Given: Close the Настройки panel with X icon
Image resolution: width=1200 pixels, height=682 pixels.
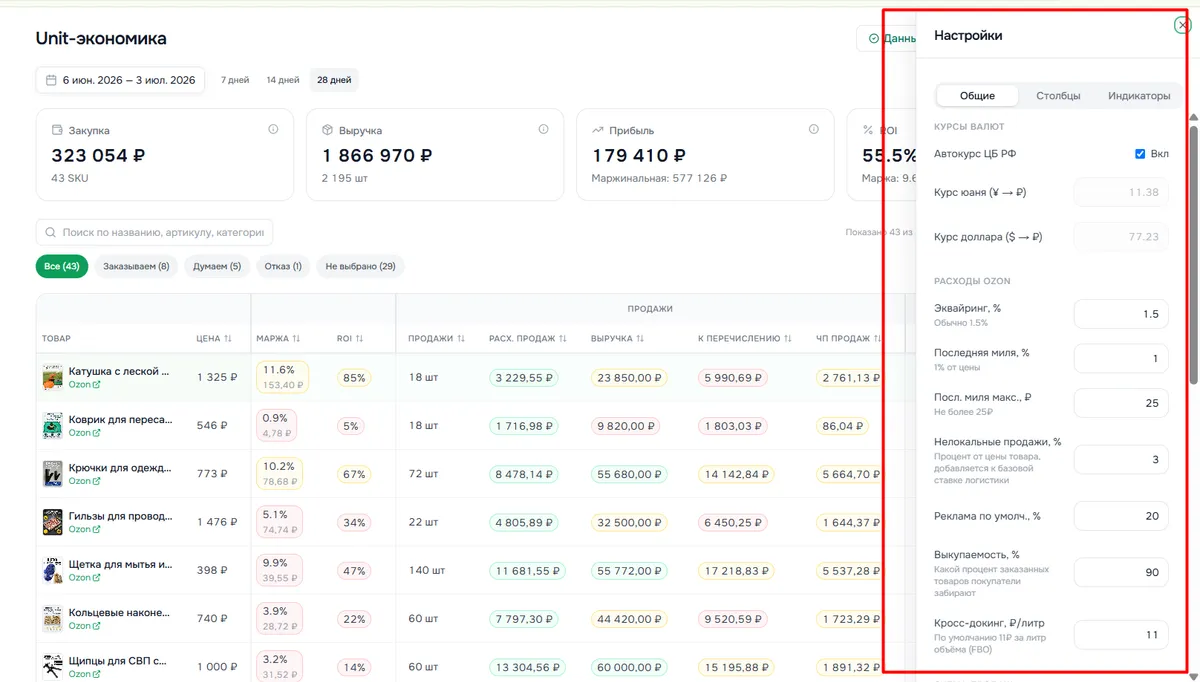Looking at the screenshot, I should [x=1183, y=25].
